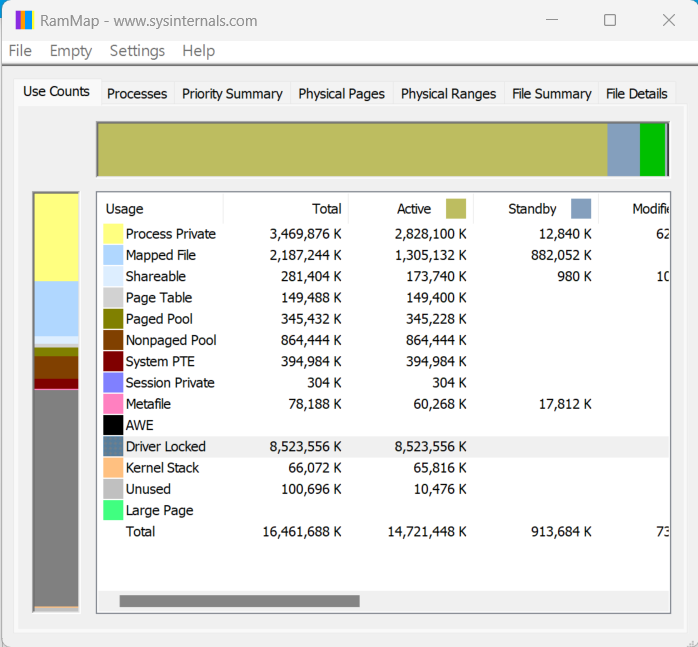The image size is (698, 647).
Task: Select the Large Page row label
Action: tap(159, 510)
